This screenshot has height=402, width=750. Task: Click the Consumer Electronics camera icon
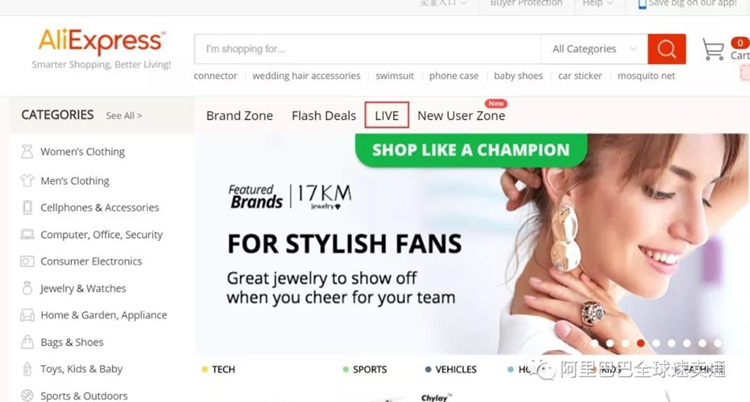(27, 261)
